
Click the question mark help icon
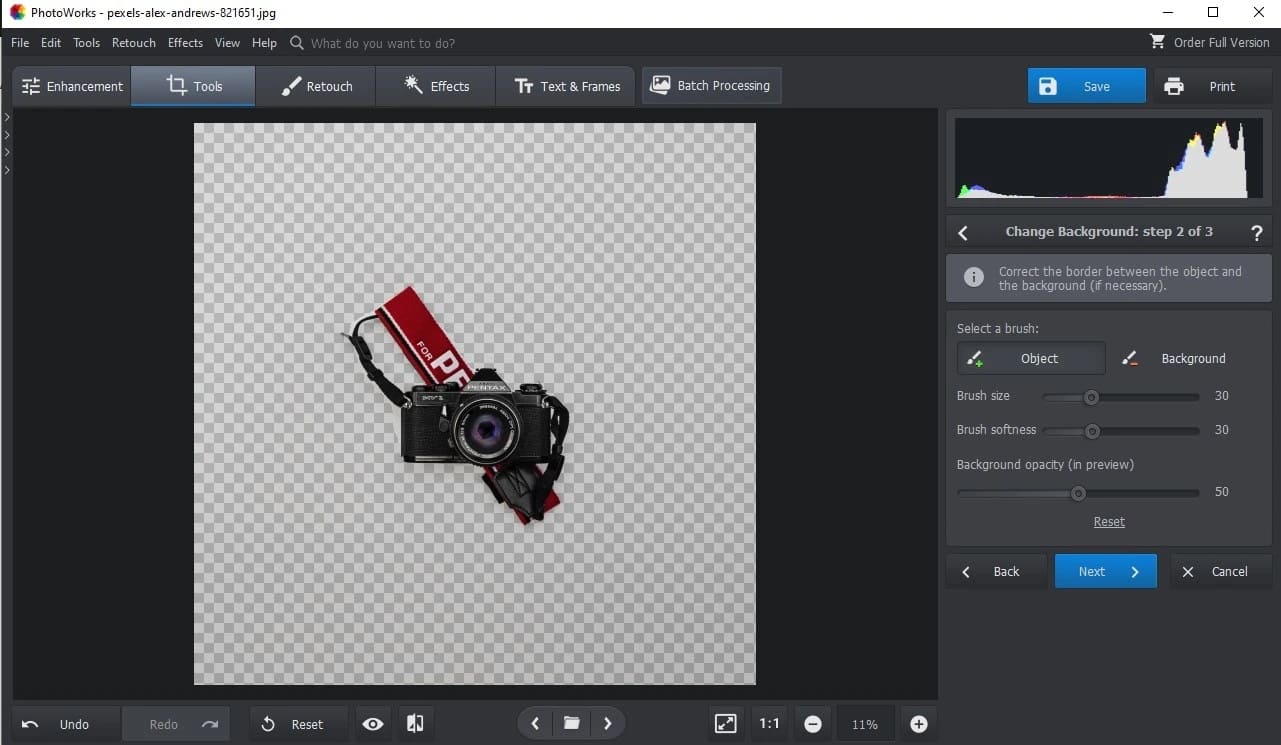pos(1256,232)
